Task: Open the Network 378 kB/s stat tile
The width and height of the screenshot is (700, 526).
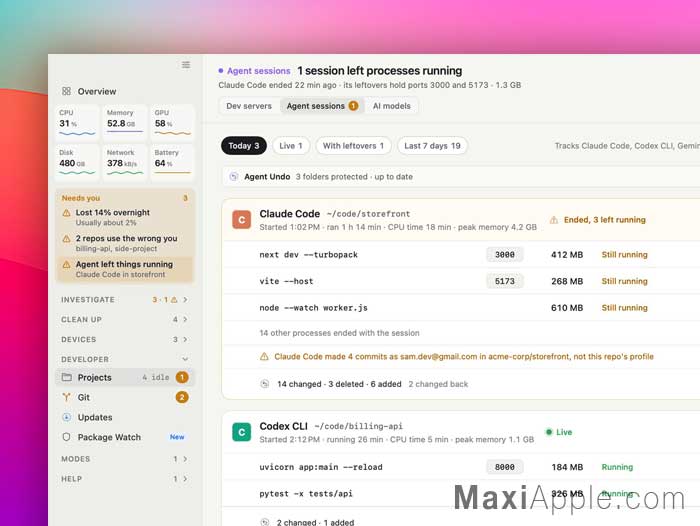Action: tap(125, 161)
